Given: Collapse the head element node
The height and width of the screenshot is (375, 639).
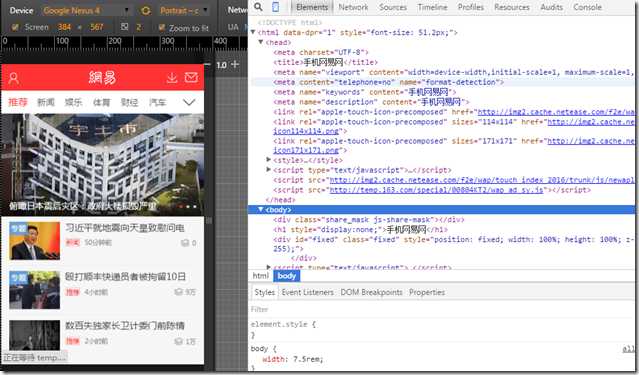Looking at the screenshot, I should (x=261, y=42).
